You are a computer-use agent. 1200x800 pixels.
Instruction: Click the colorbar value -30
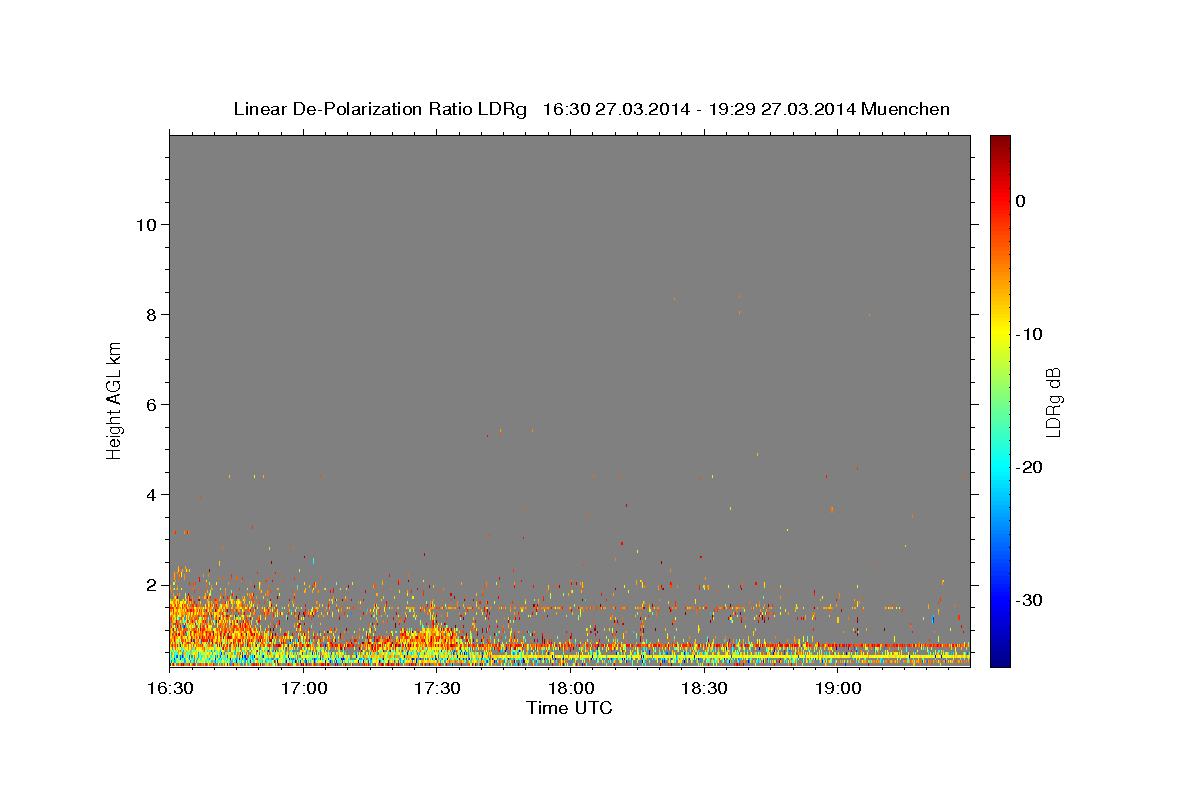pos(1029,600)
